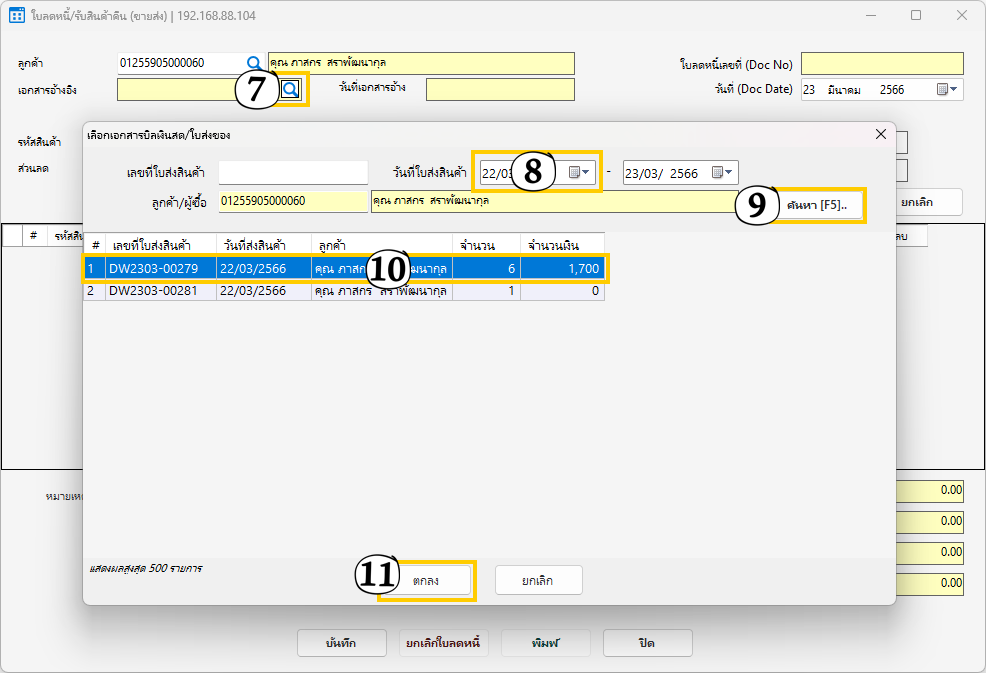Click the พิมพ์ print button

[x=545, y=642]
